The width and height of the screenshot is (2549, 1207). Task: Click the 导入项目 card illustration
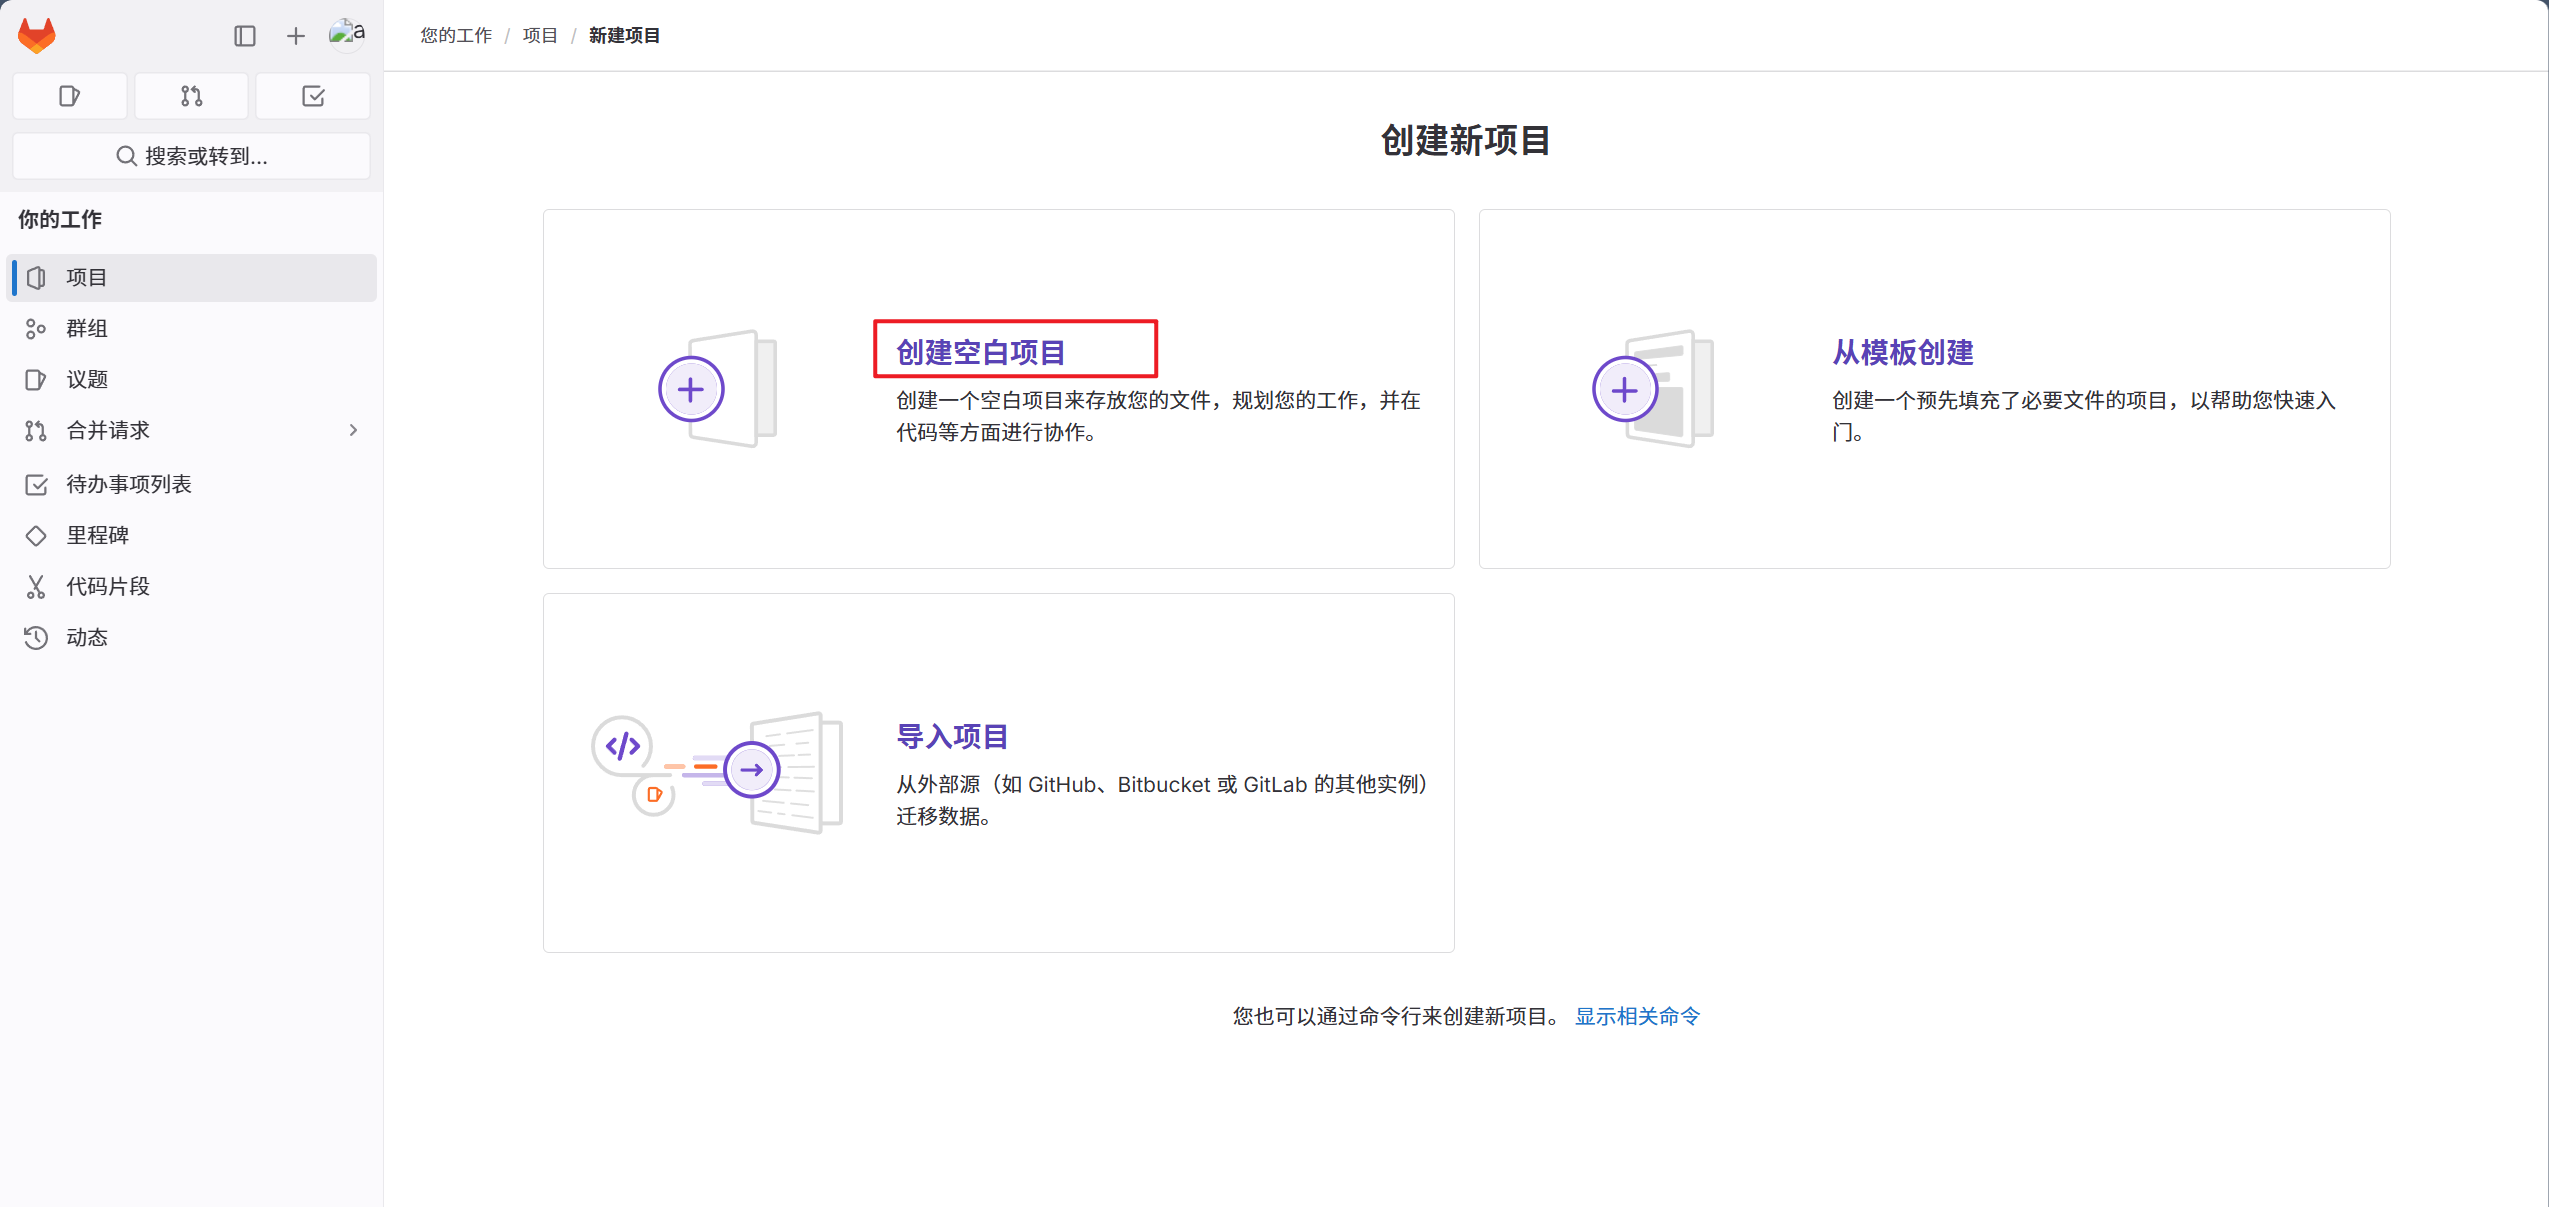coord(717,772)
